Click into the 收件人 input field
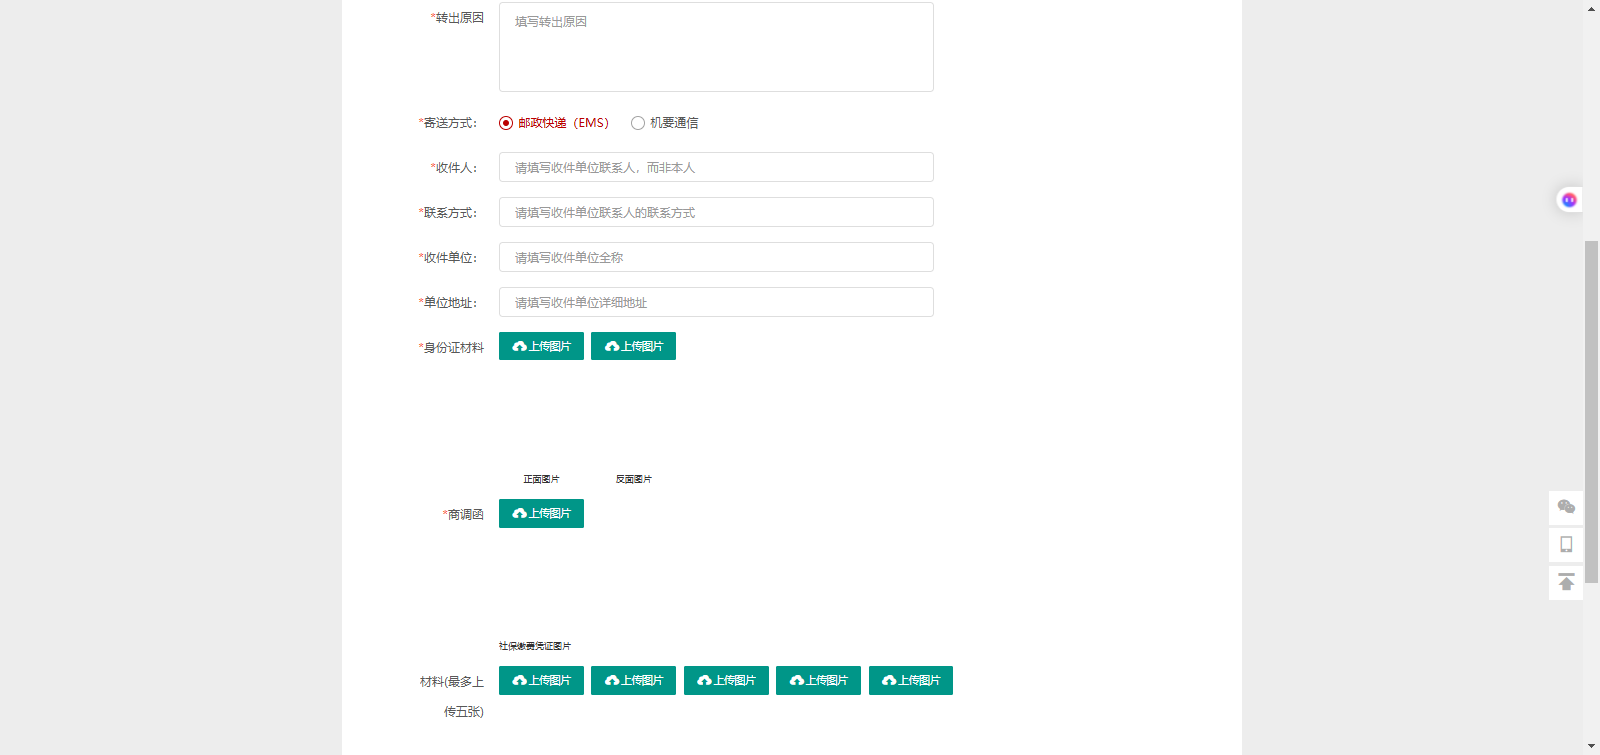 click(716, 167)
